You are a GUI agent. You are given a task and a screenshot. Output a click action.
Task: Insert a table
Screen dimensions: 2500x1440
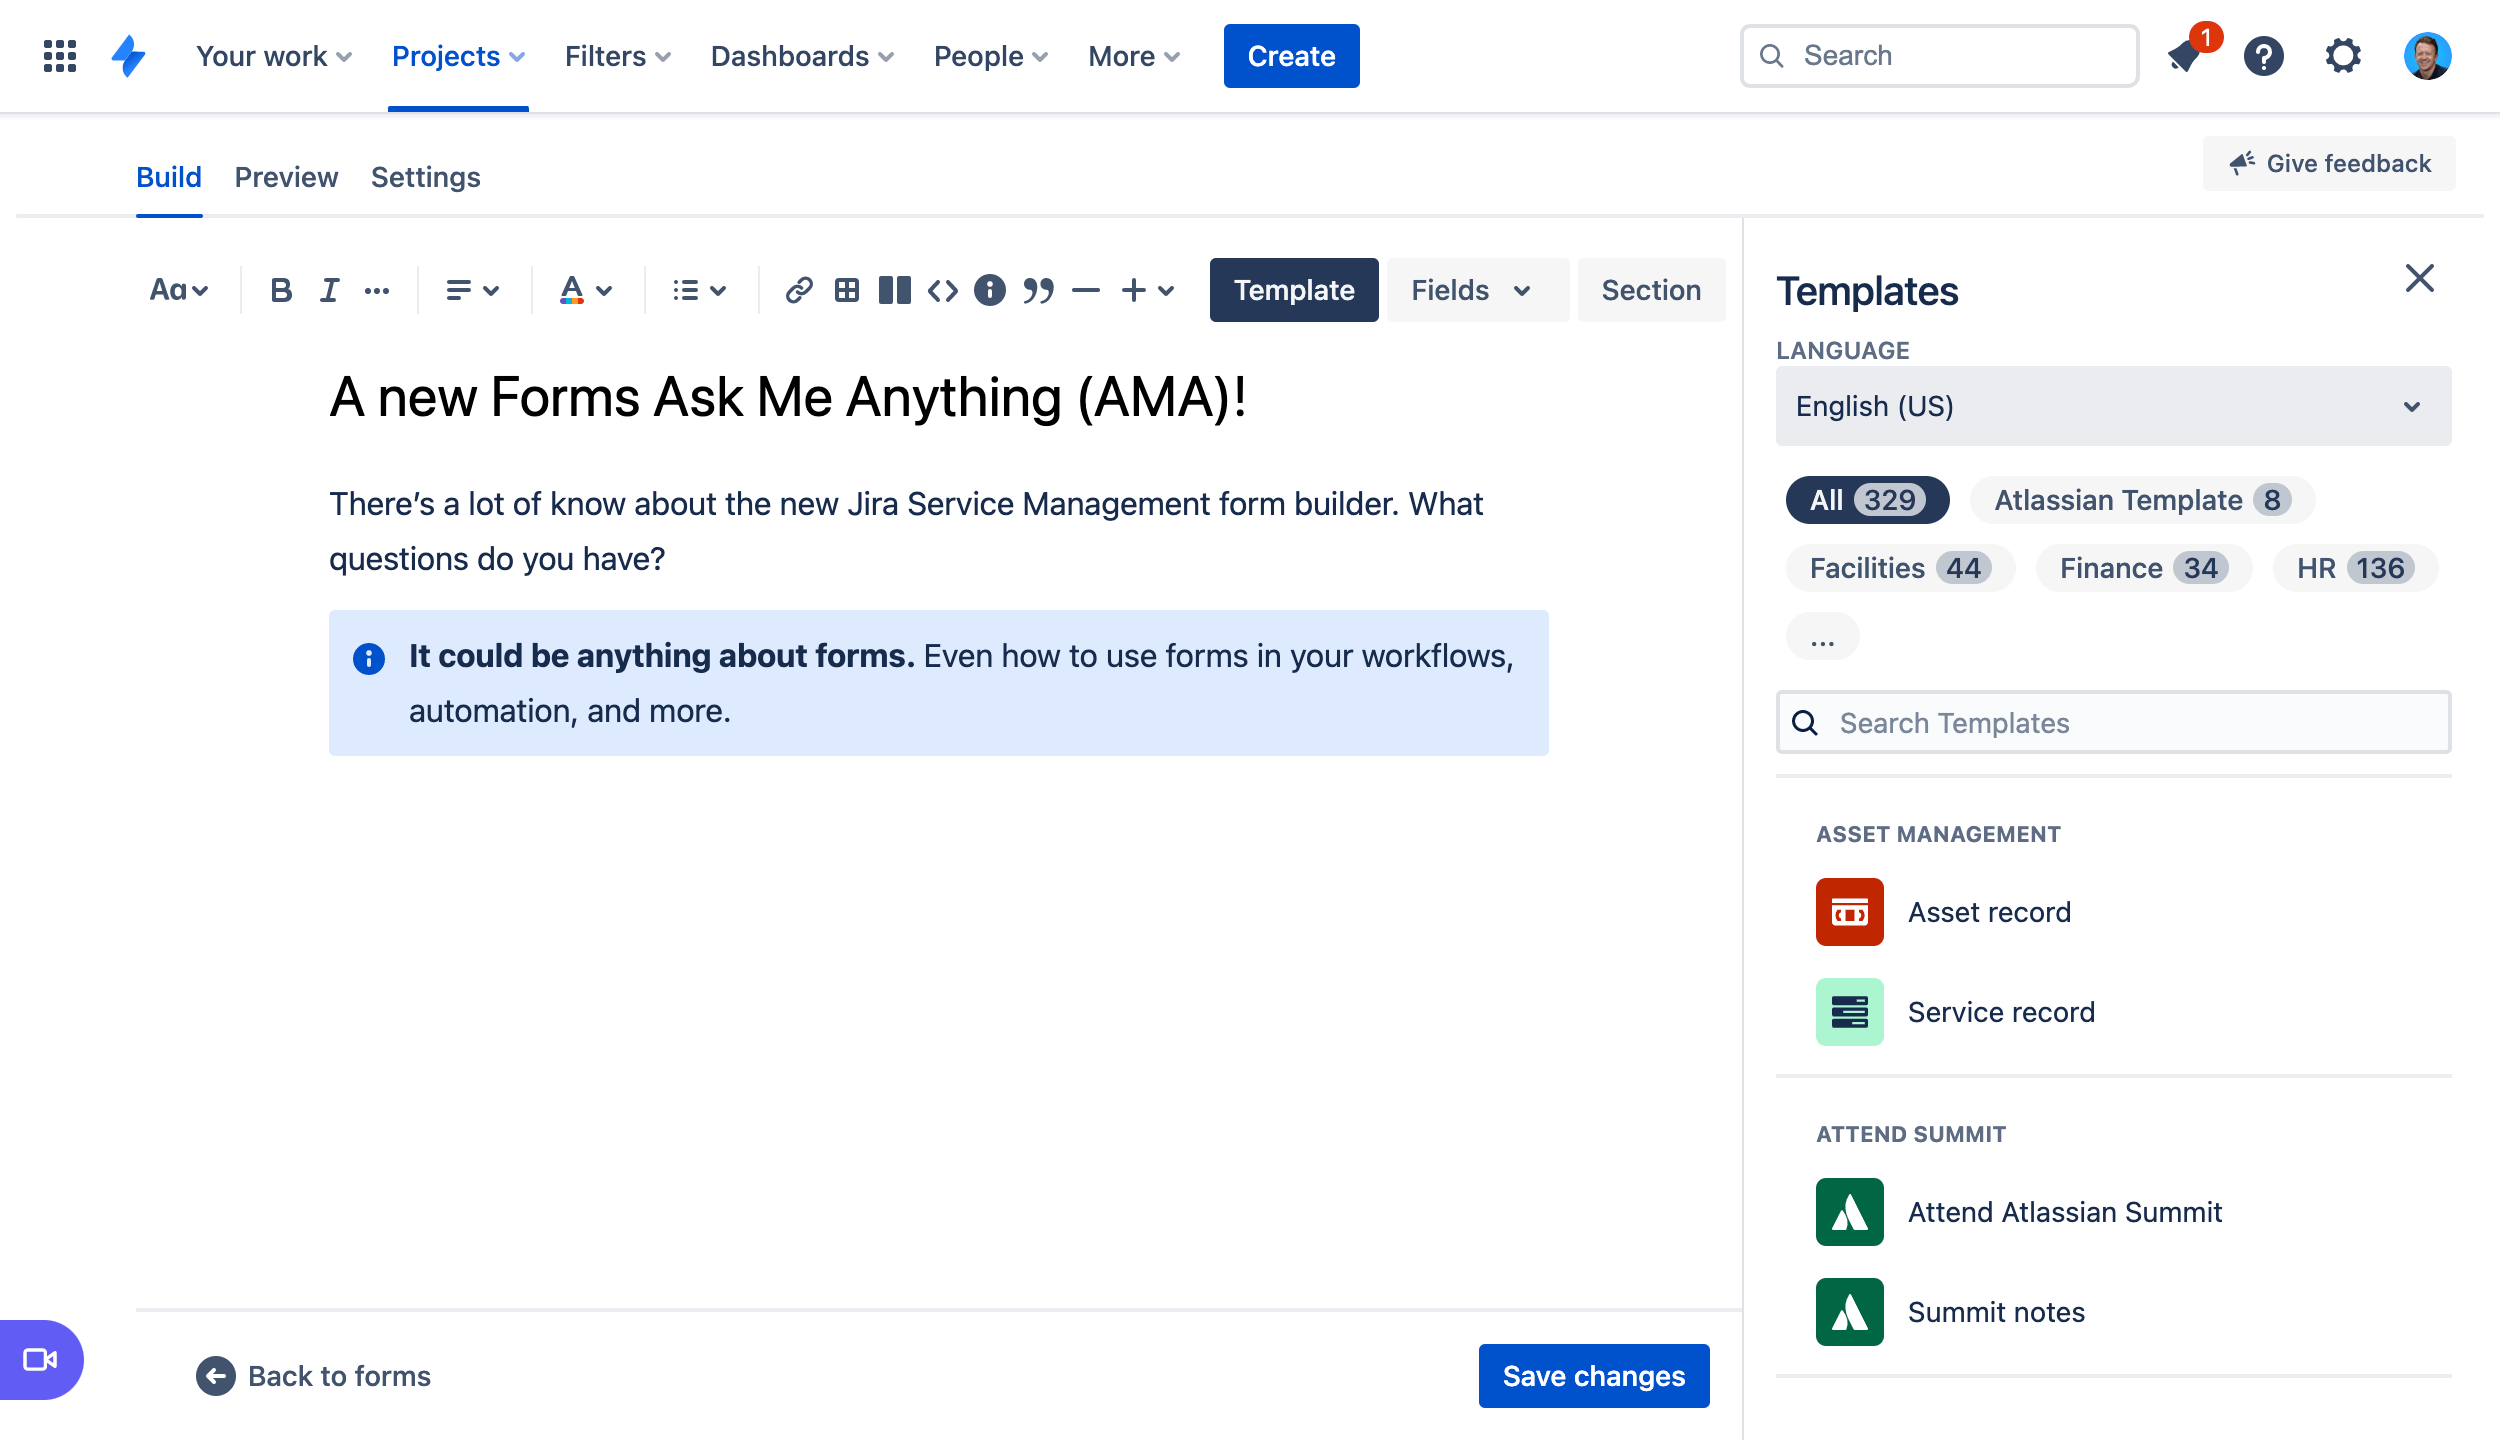(x=847, y=291)
